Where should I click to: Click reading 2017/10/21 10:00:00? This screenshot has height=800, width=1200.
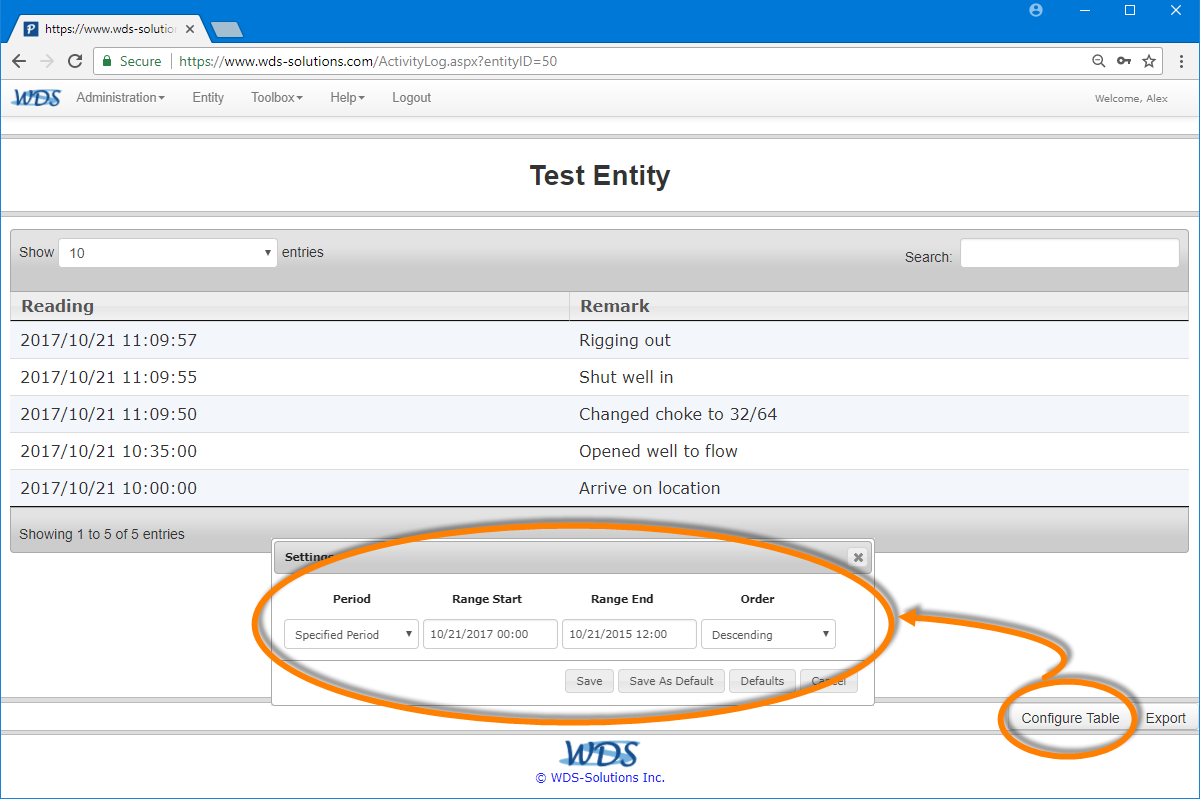pos(109,488)
